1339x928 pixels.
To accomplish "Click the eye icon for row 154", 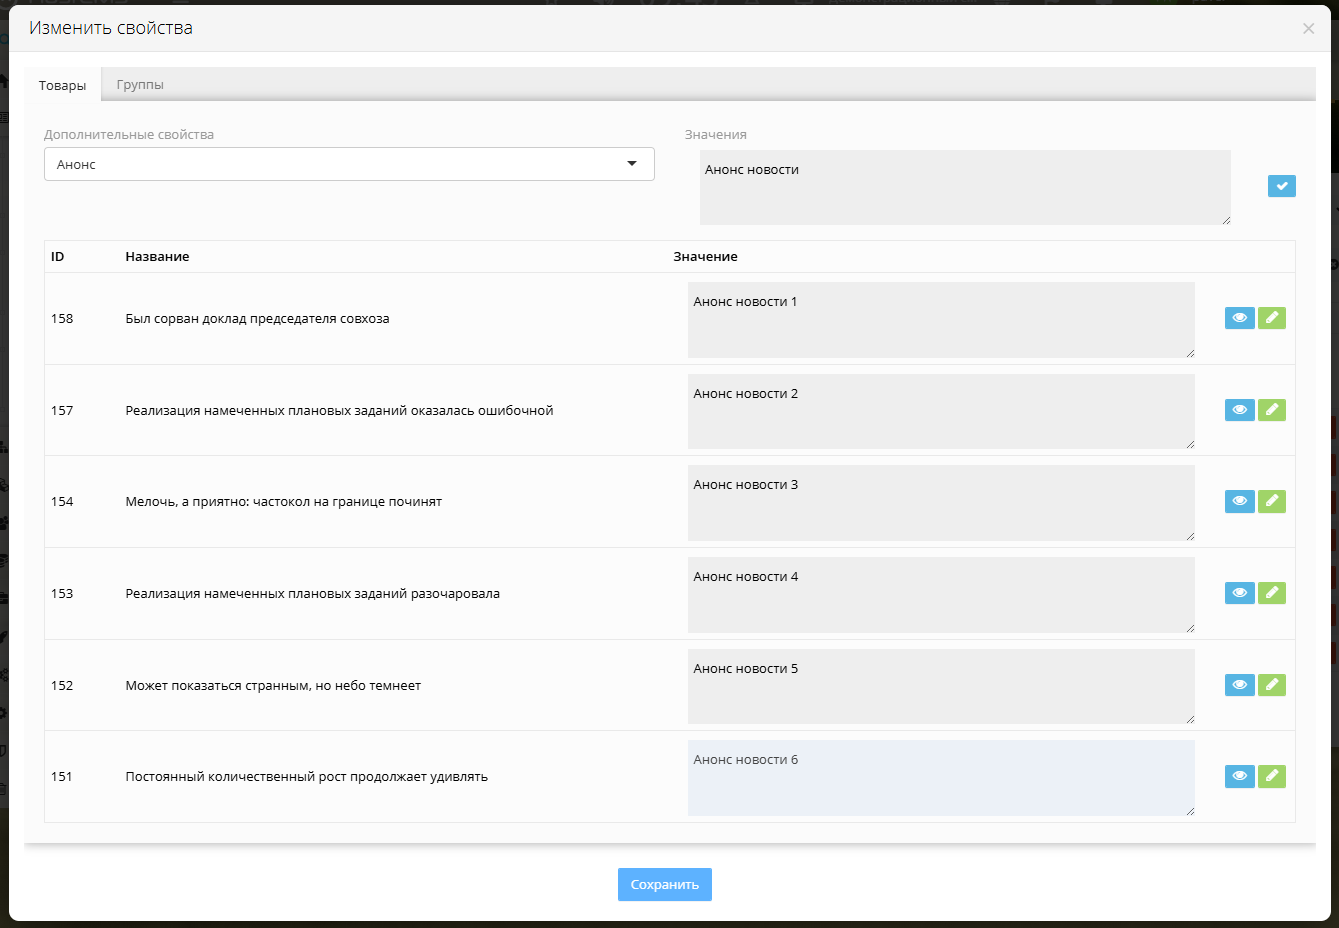I will point(1239,501).
